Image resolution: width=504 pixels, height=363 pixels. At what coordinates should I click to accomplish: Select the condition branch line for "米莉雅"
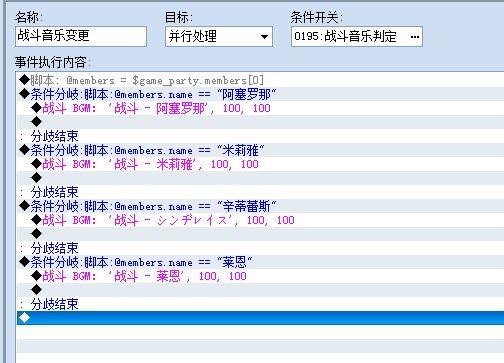point(261,150)
